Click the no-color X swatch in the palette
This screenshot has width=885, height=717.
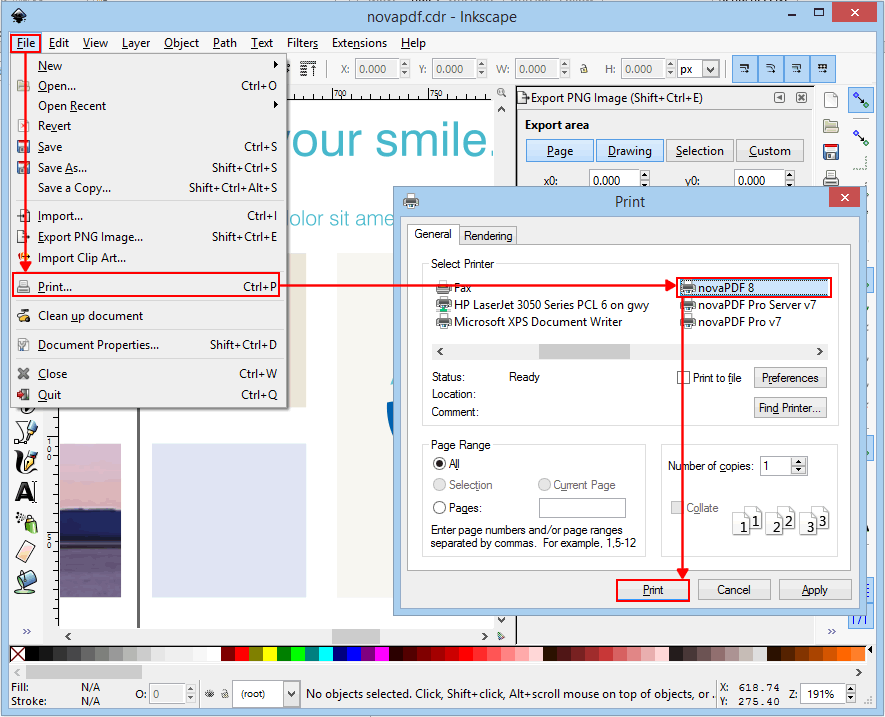click(x=17, y=654)
